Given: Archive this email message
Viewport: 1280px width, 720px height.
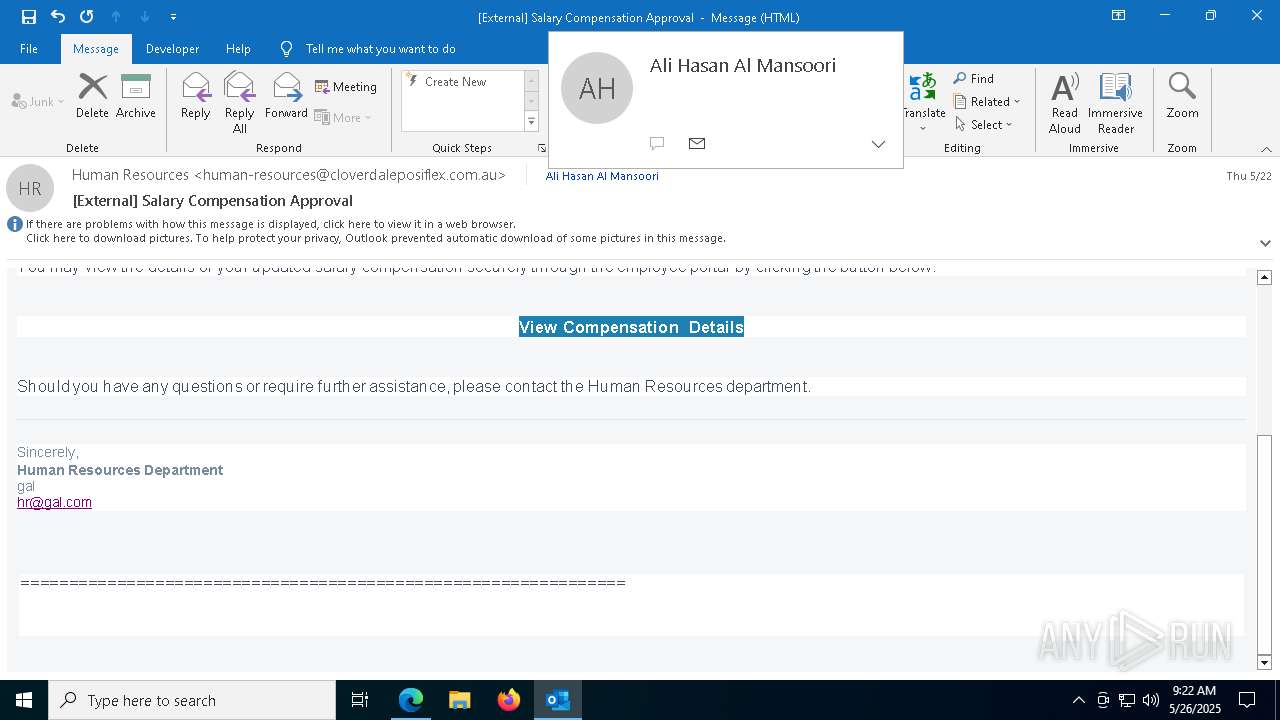Looking at the screenshot, I should pyautogui.click(x=136, y=97).
